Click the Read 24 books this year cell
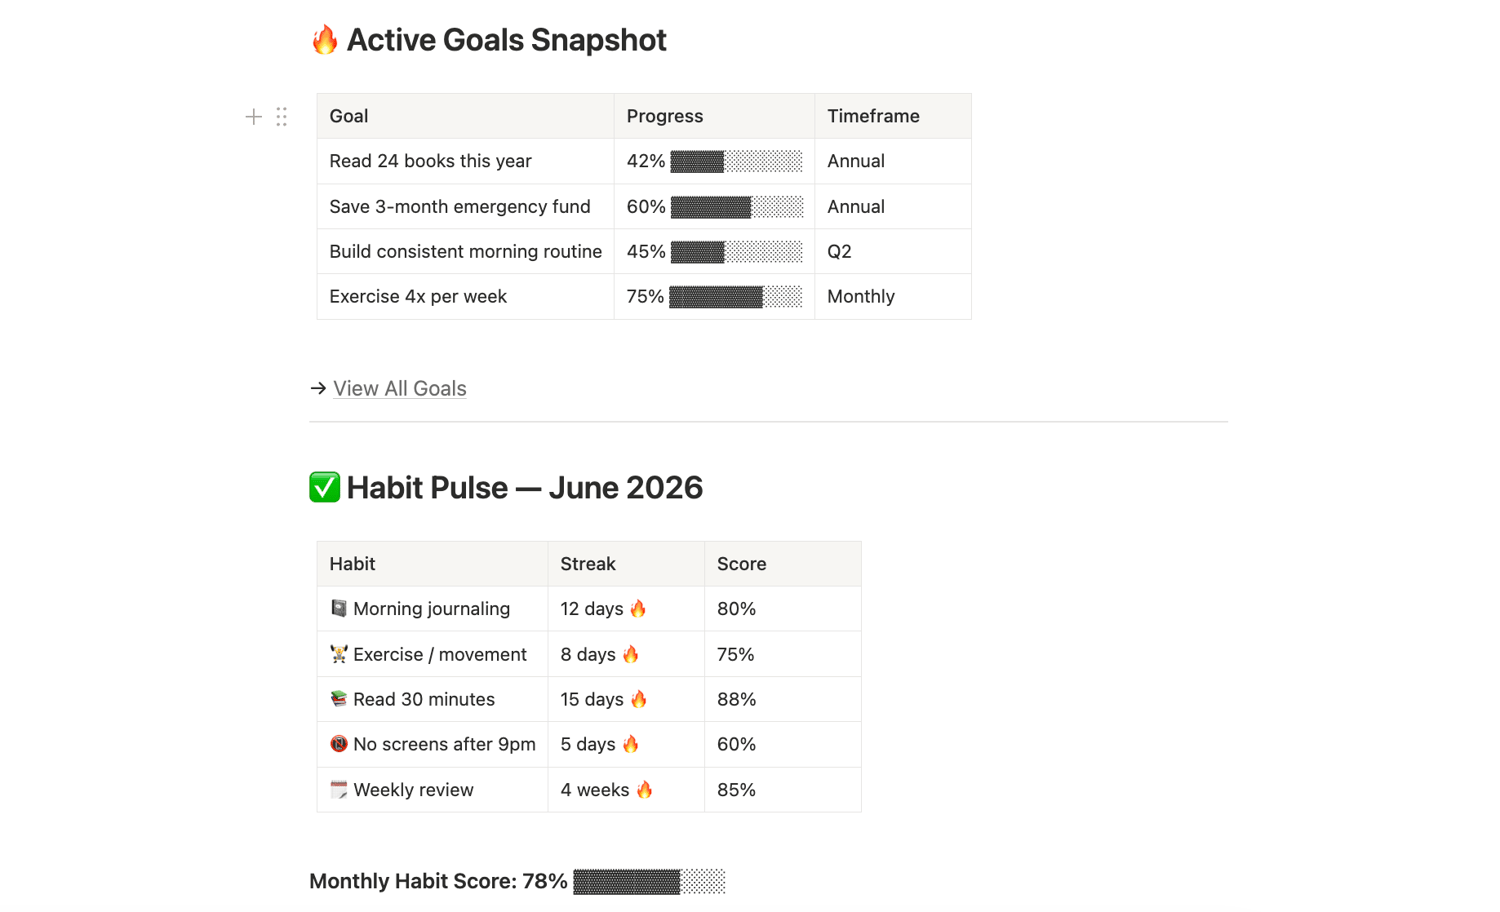 click(465, 161)
